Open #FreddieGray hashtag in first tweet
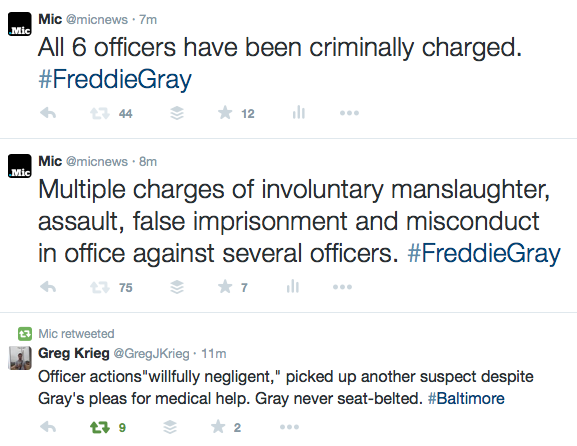 pyautogui.click(x=115, y=79)
